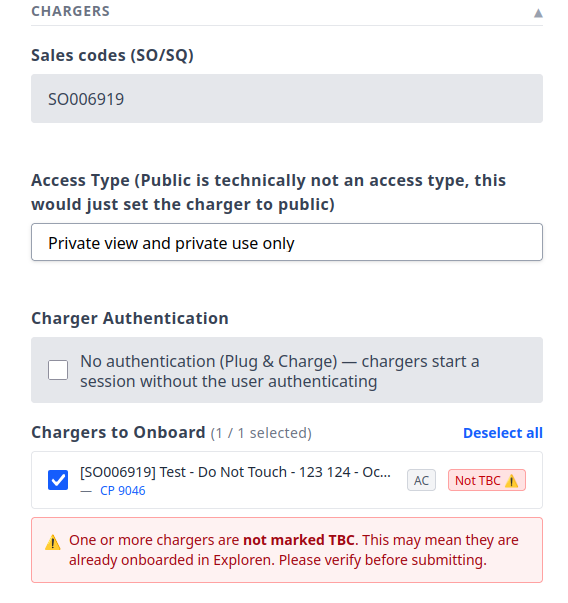Screen dimensions: 568x603
Task: Open the Access Type dropdown
Action: pyautogui.click(x=287, y=242)
